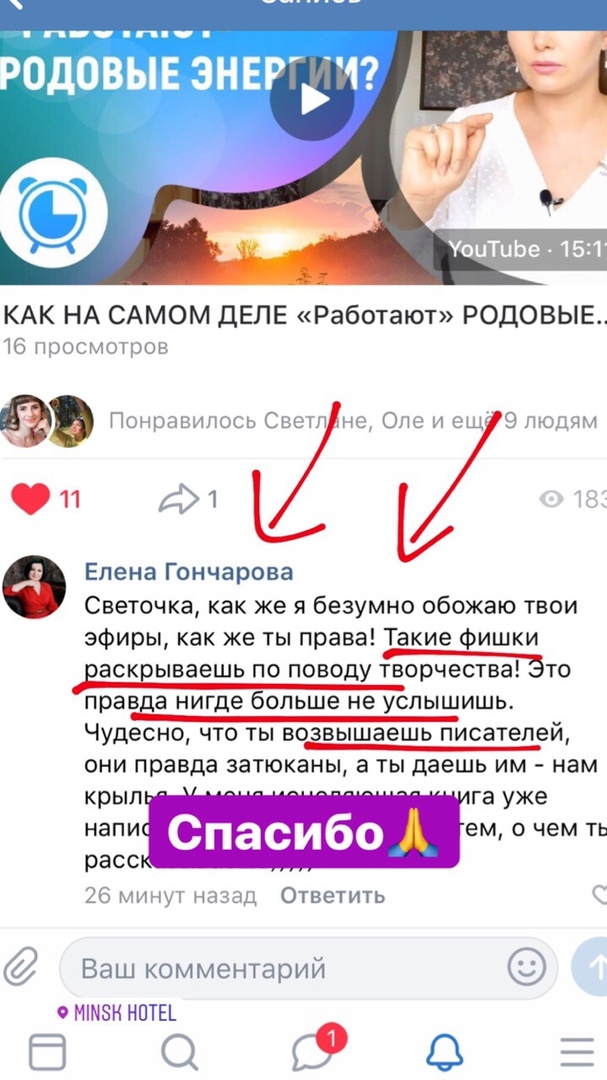Tap the eye views counter icon
This screenshot has height=1080, width=607.
(551, 499)
